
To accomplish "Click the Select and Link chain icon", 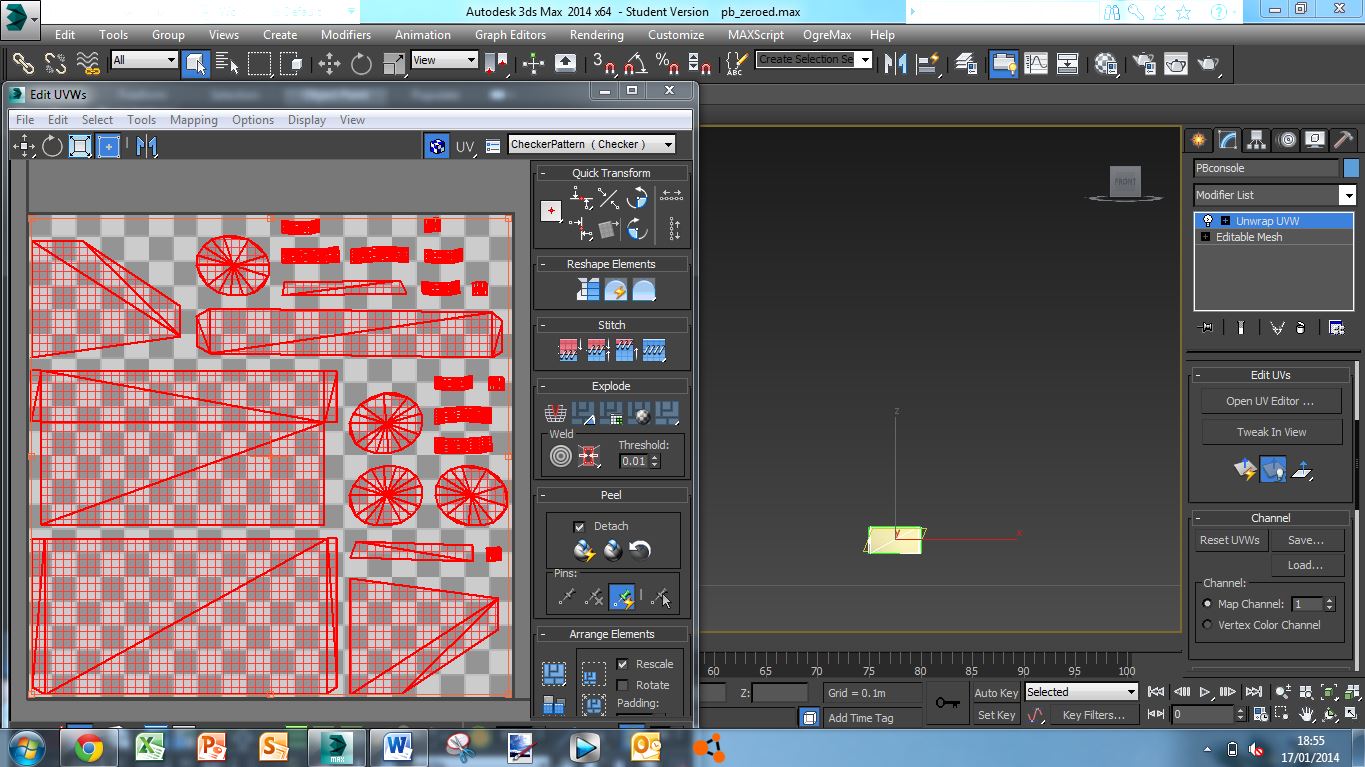I will click(23, 62).
